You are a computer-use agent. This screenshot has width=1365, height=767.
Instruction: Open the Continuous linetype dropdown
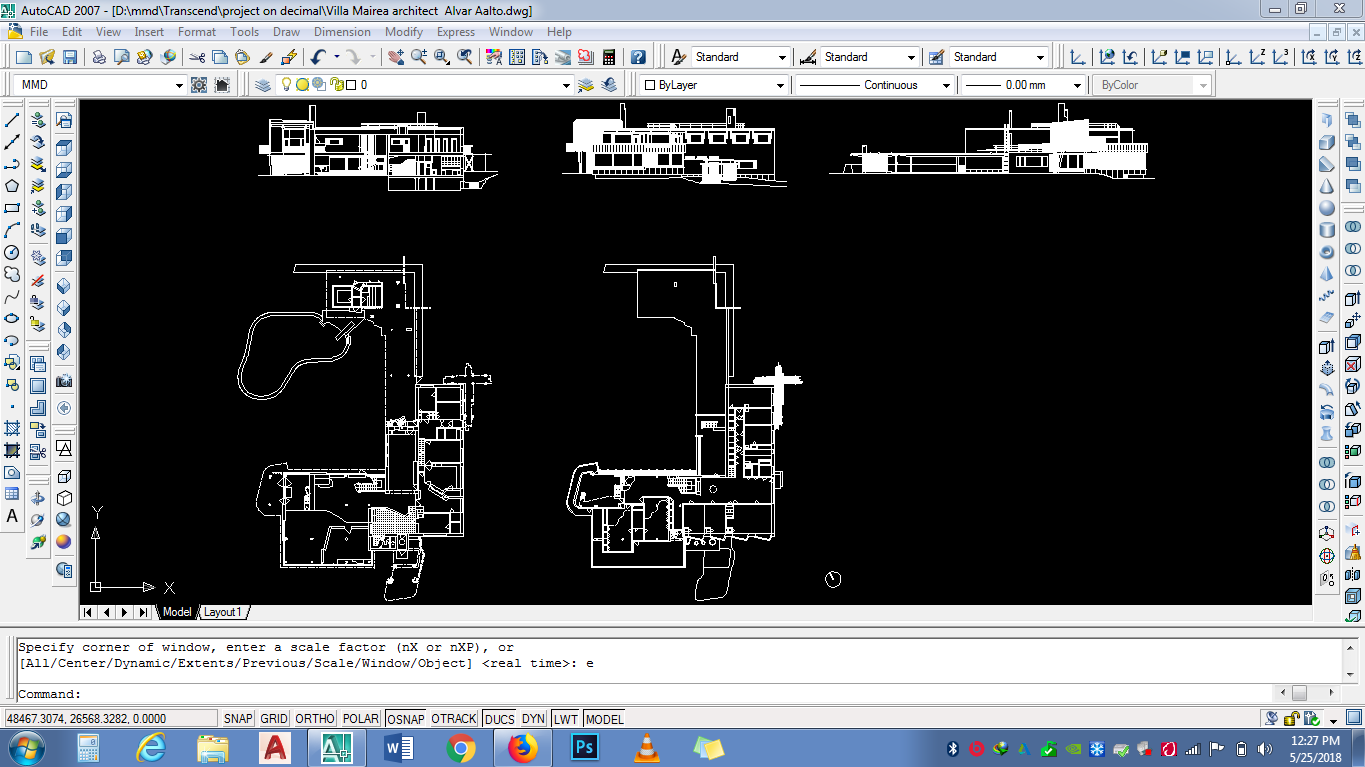coord(946,85)
